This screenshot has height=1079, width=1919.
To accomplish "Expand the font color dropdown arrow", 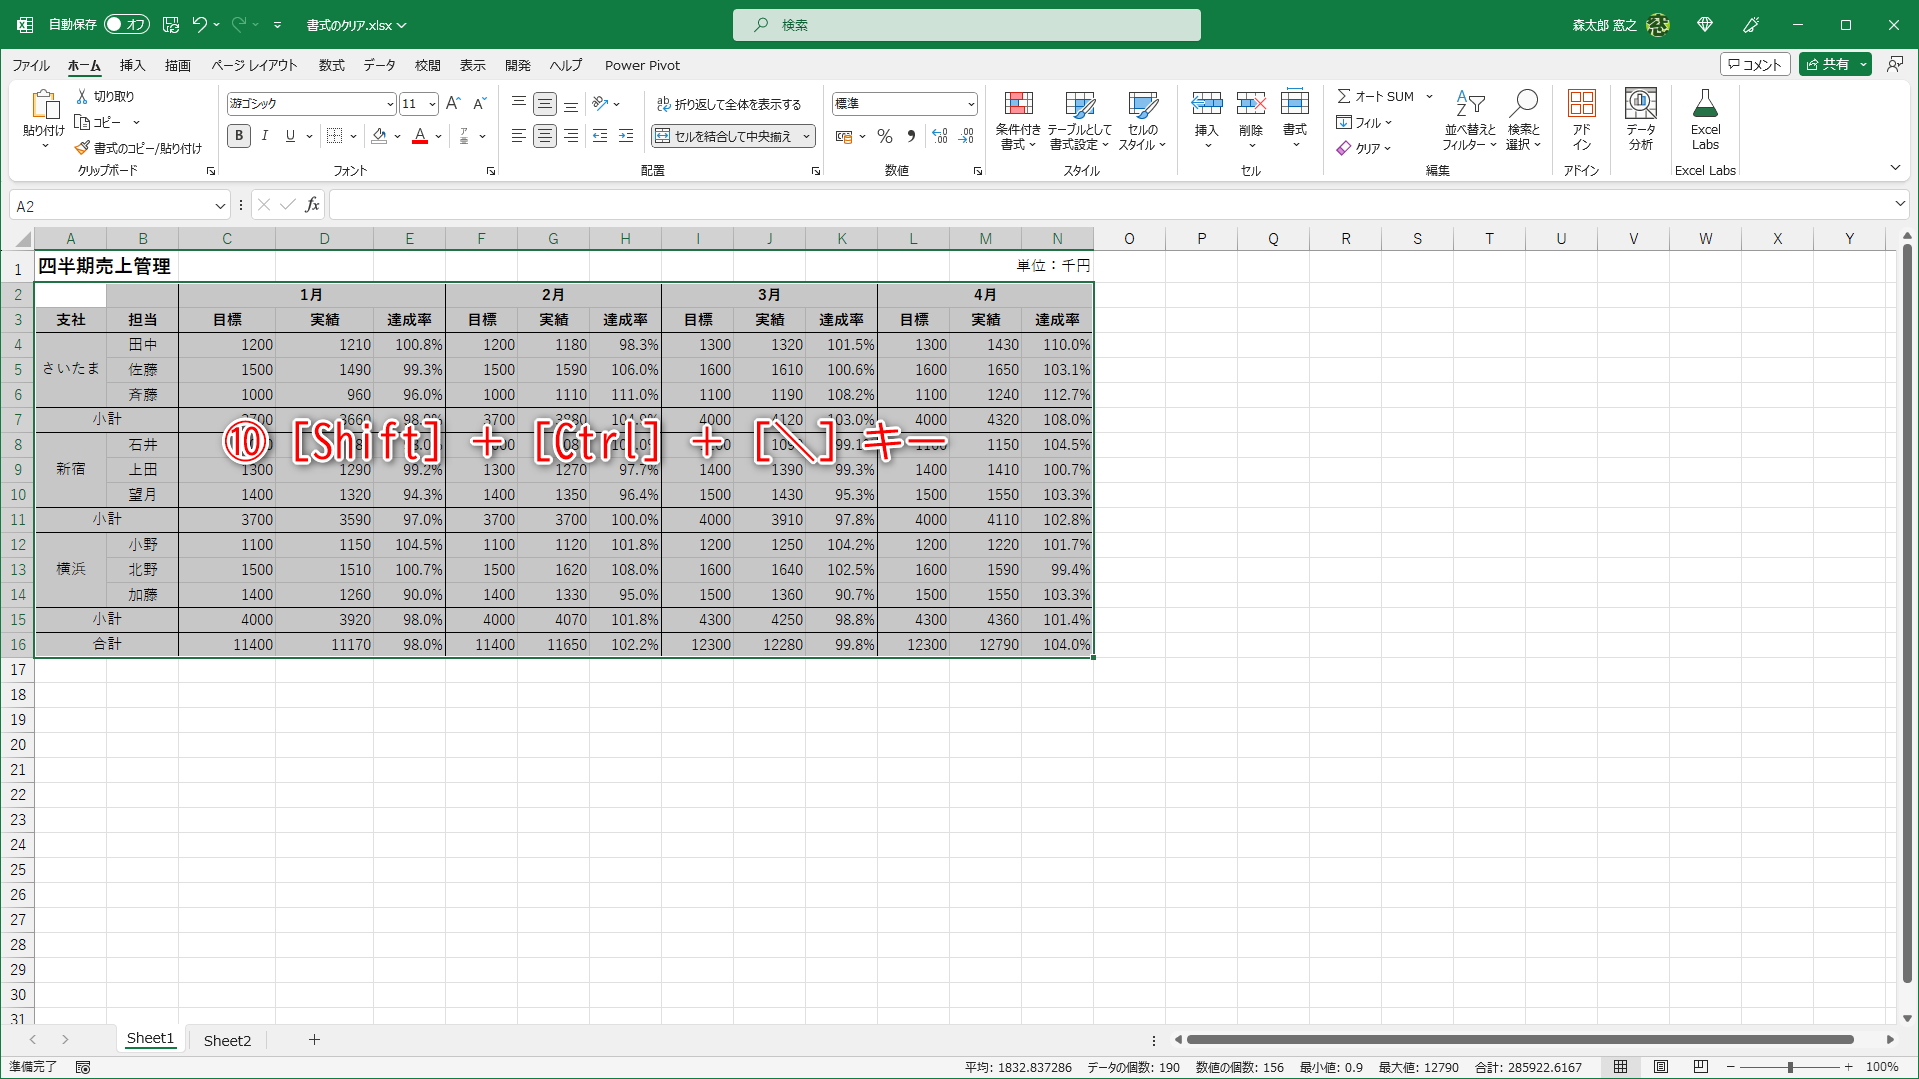I will pos(438,136).
